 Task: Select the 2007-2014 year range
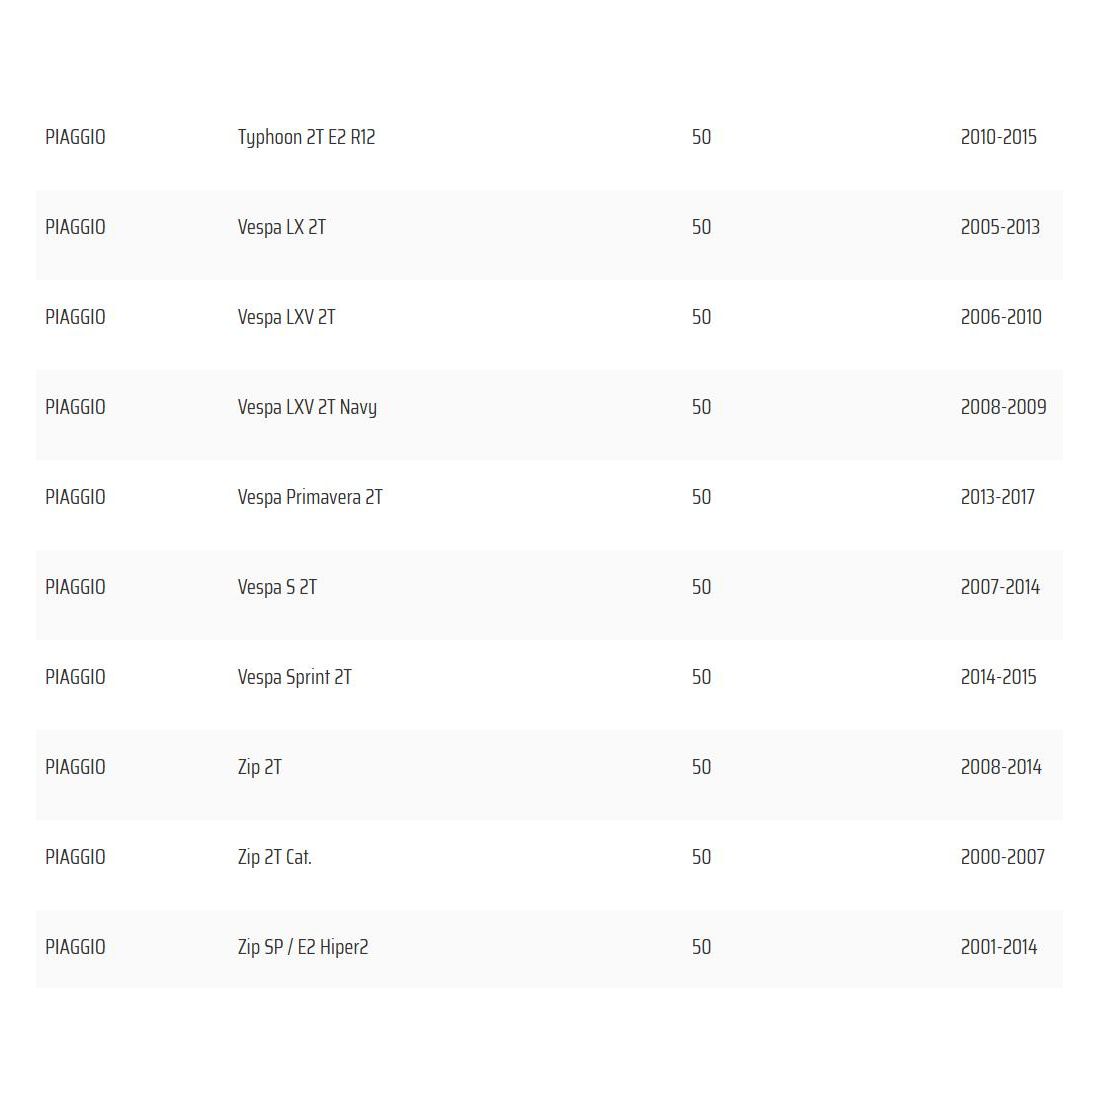[x=1000, y=587]
